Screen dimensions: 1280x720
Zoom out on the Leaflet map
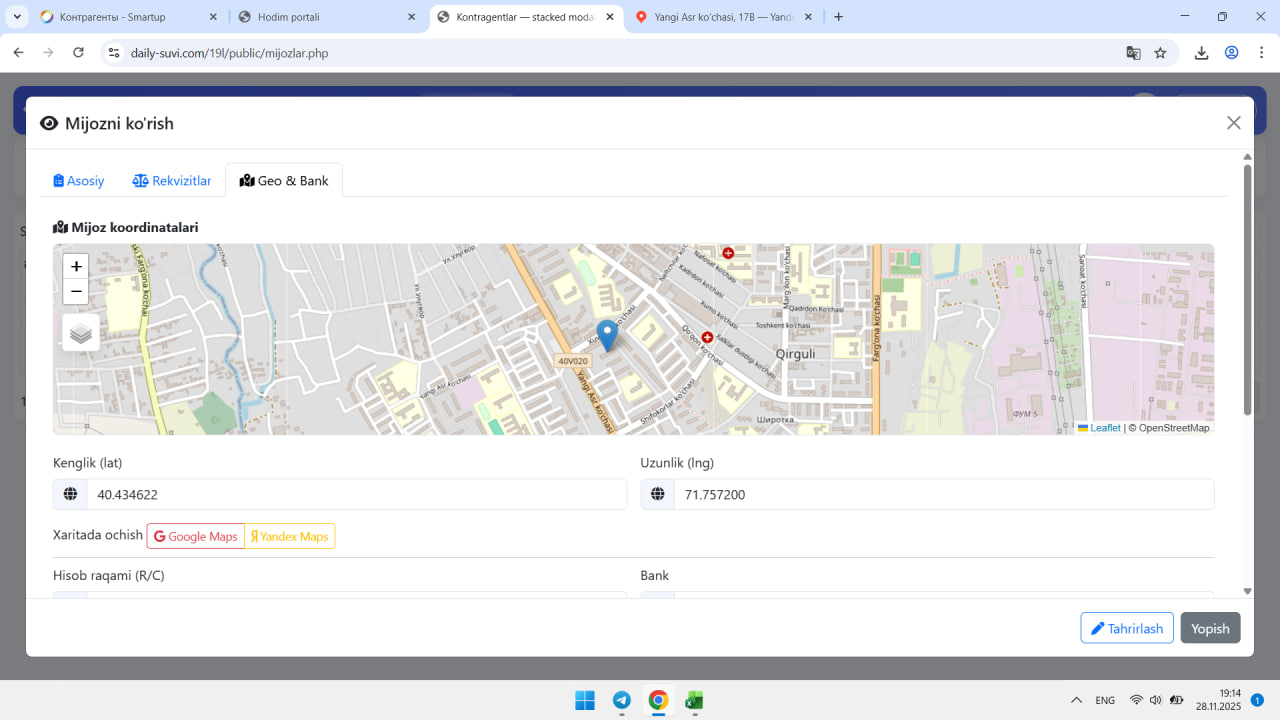tap(76, 292)
